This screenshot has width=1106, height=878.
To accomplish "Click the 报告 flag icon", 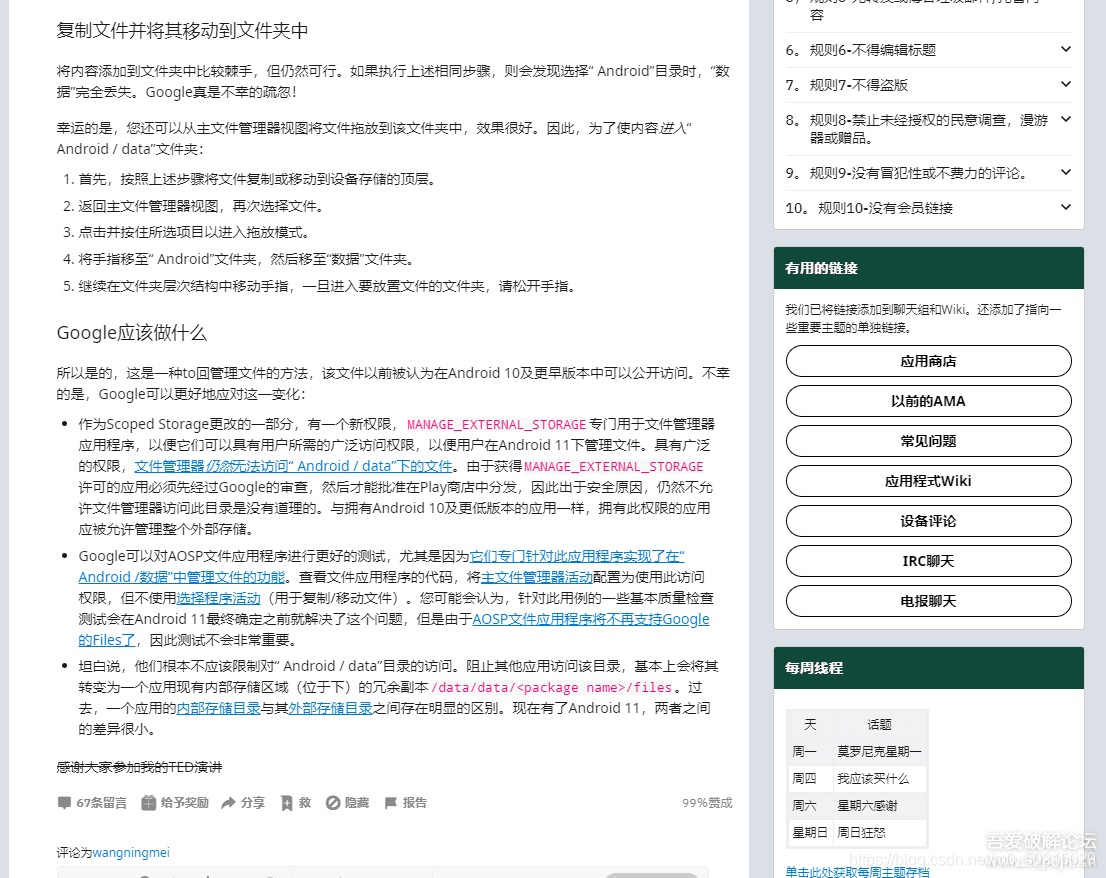I will tap(391, 803).
